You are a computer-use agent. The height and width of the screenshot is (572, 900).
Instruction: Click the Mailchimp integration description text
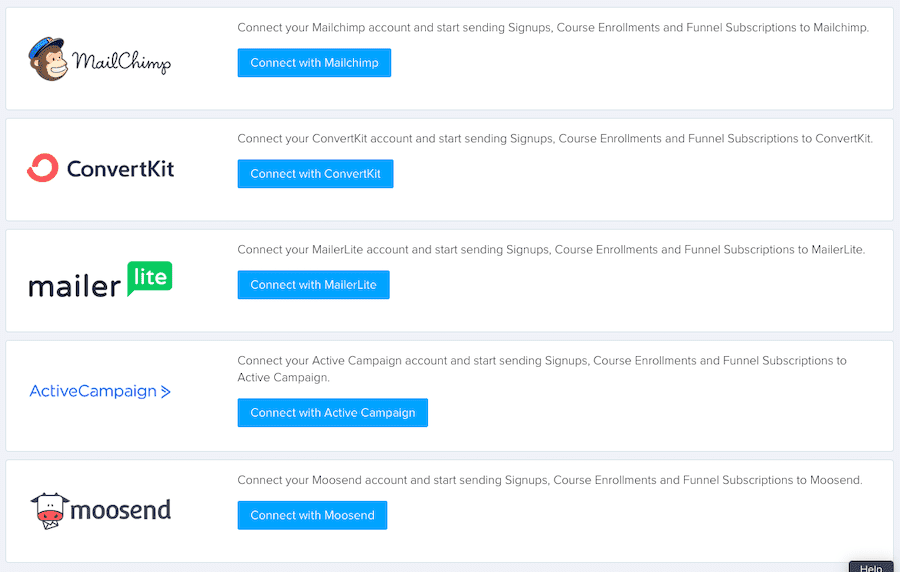coord(553,28)
